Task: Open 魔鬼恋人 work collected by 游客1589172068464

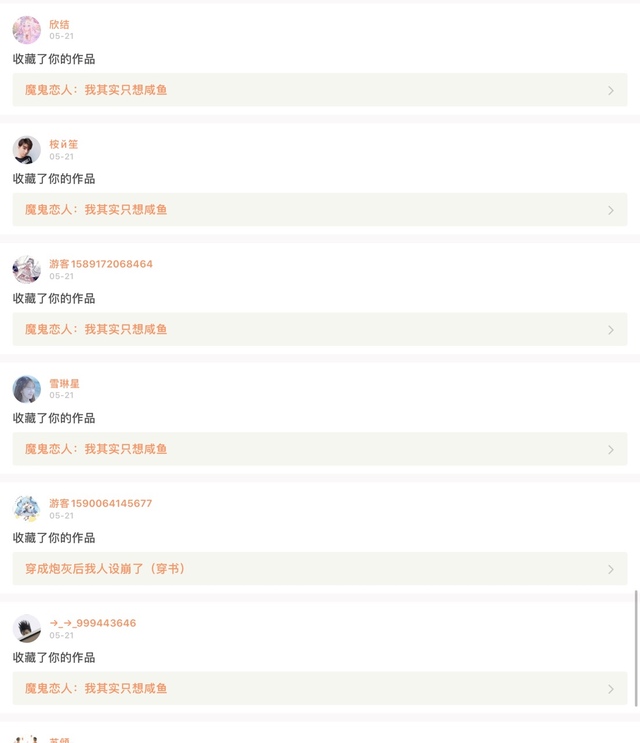Action: pos(96,329)
